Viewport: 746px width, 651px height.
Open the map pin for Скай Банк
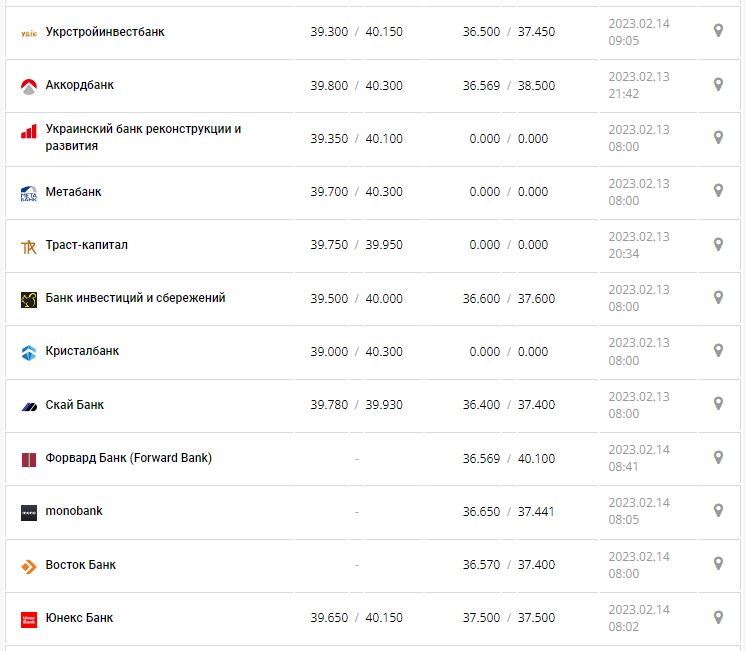718,404
